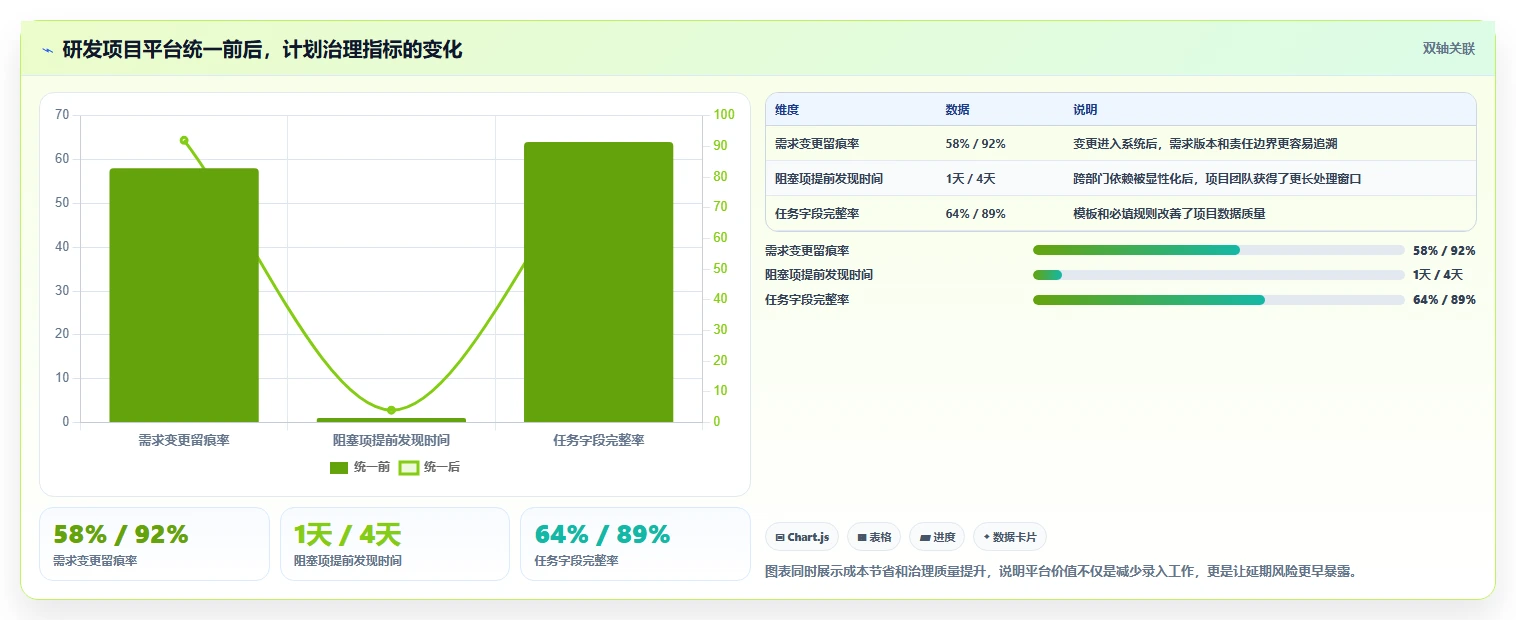
Task: Click the x-axis label 阻塞项提前发现时间
Action: click(x=391, y=440)
